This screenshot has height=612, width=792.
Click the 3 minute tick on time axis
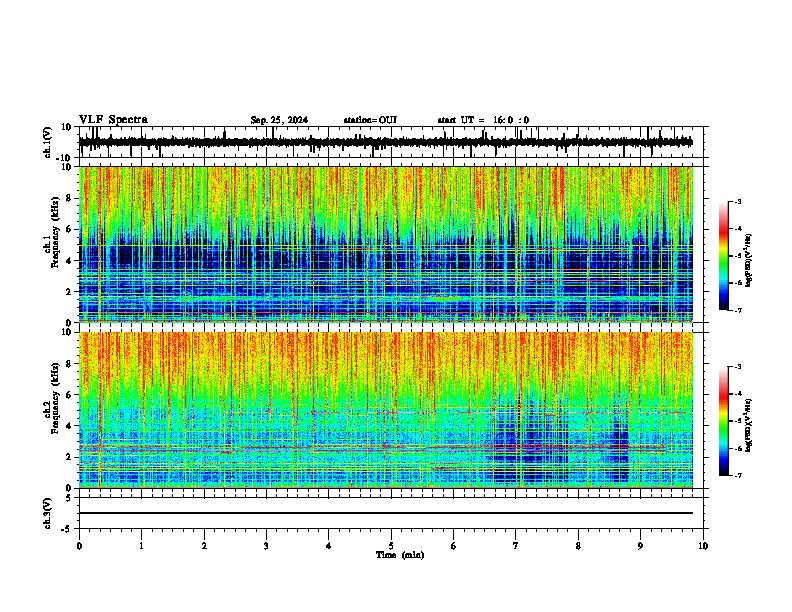click(266, 546)
